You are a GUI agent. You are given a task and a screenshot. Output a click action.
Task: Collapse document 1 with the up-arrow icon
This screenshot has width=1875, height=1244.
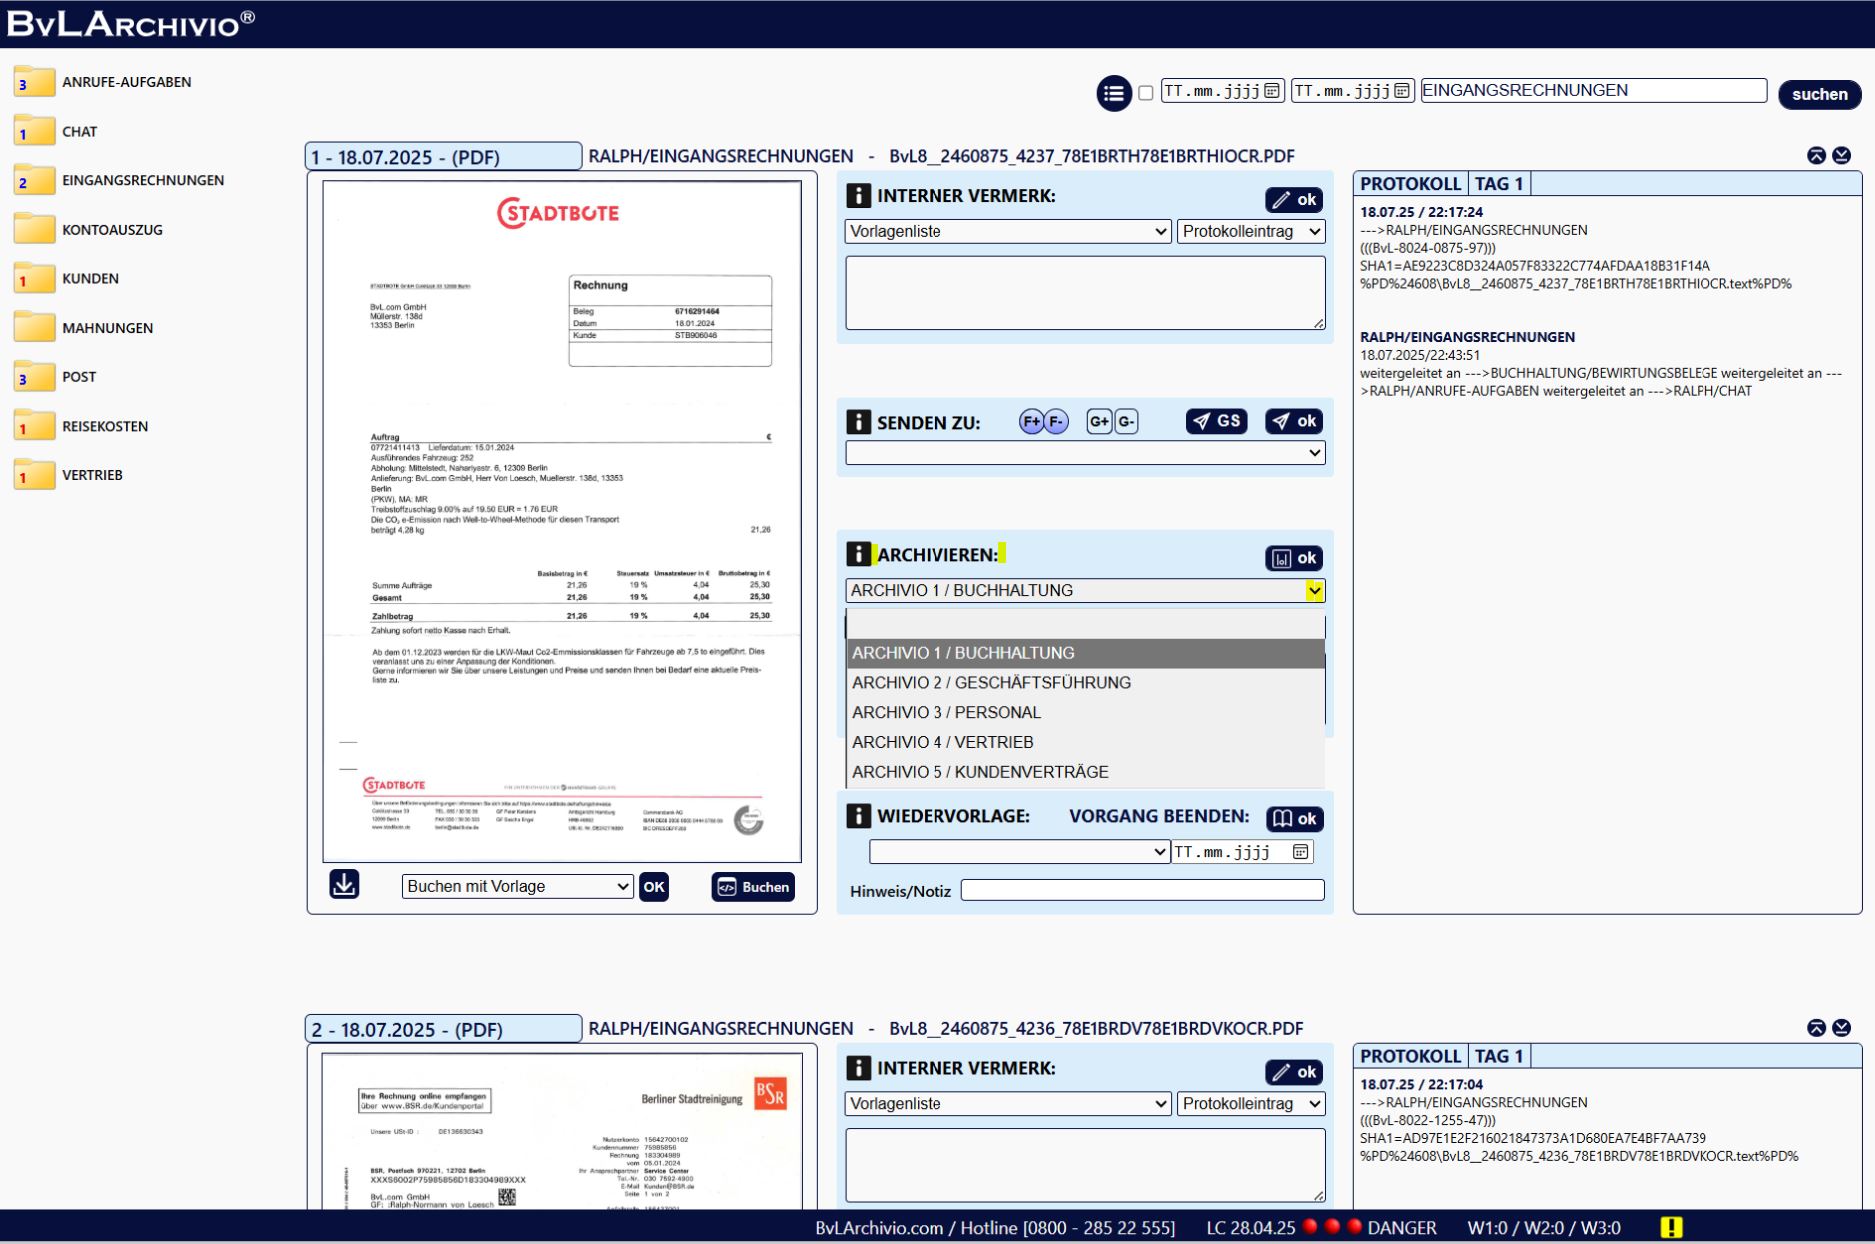click(1816, 156)
